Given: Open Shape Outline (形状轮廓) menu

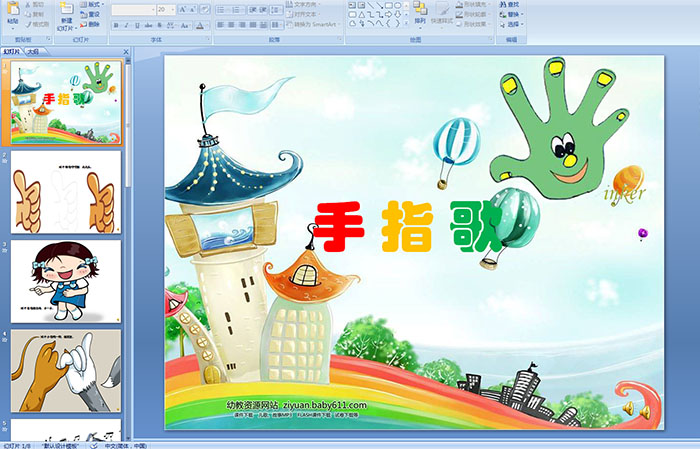Looking at the screenshot, I should [x=474, y=14].
